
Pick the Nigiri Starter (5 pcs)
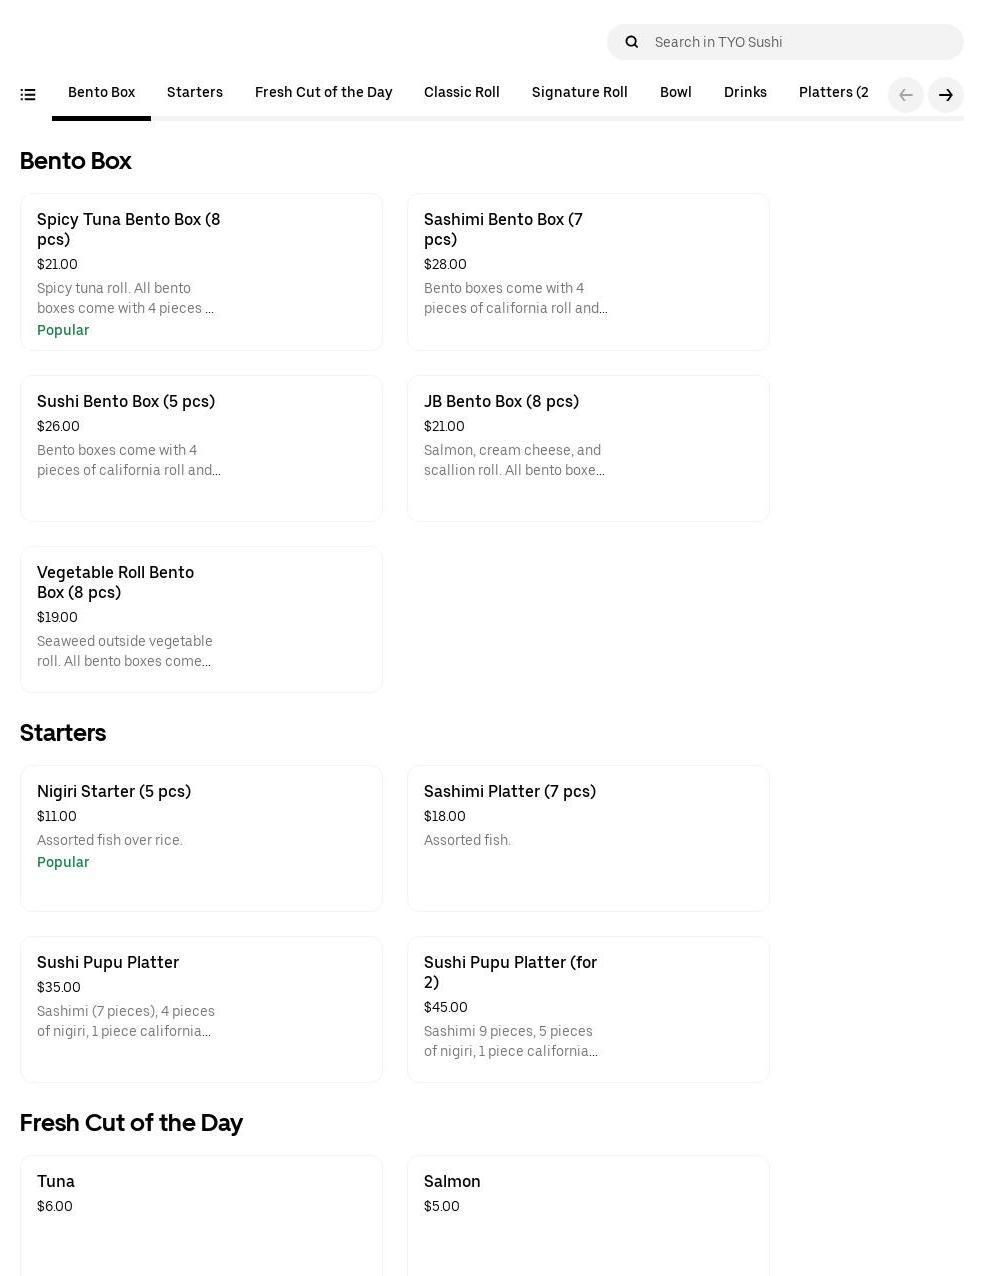click(201, 838)
